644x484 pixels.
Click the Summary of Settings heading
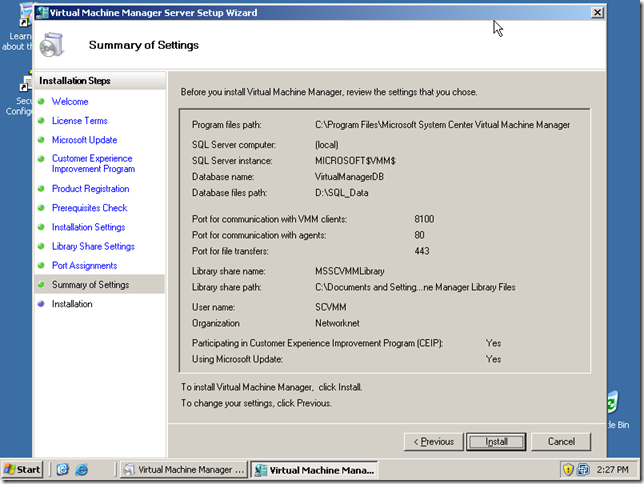tap(144, 45)
